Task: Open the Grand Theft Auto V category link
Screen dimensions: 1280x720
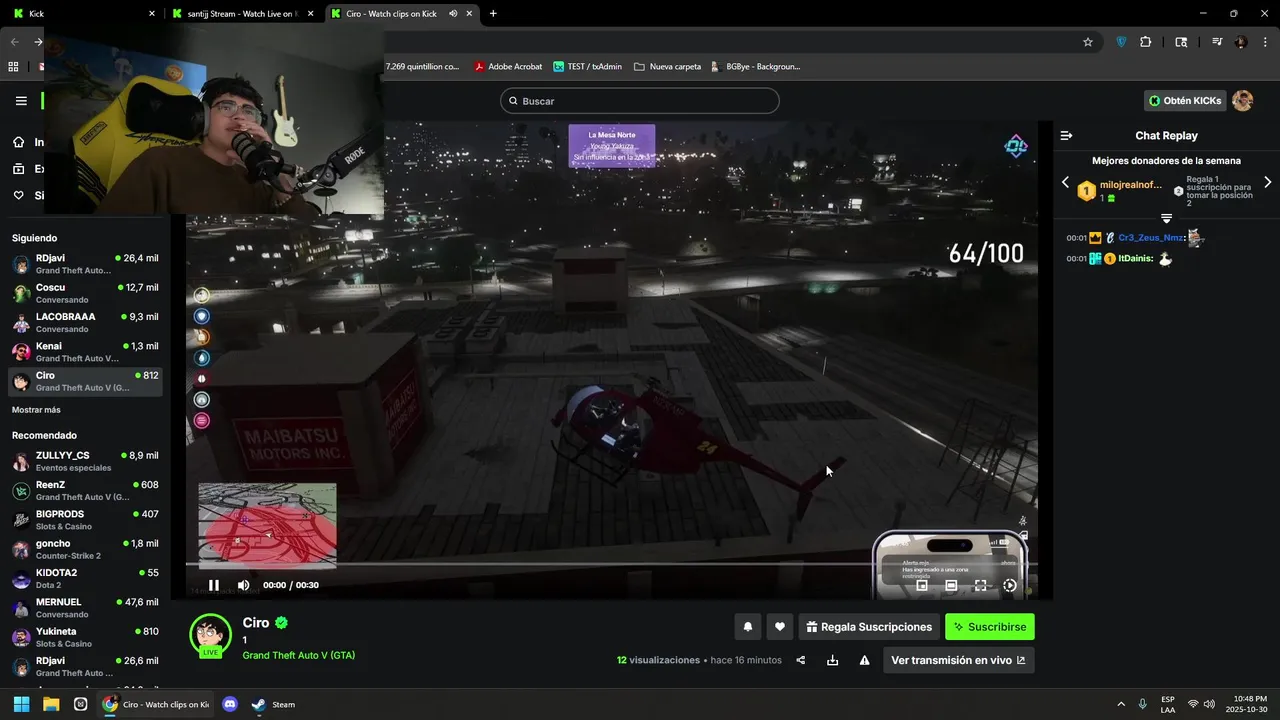Action: pyautogui.click(x=298, y=656)
